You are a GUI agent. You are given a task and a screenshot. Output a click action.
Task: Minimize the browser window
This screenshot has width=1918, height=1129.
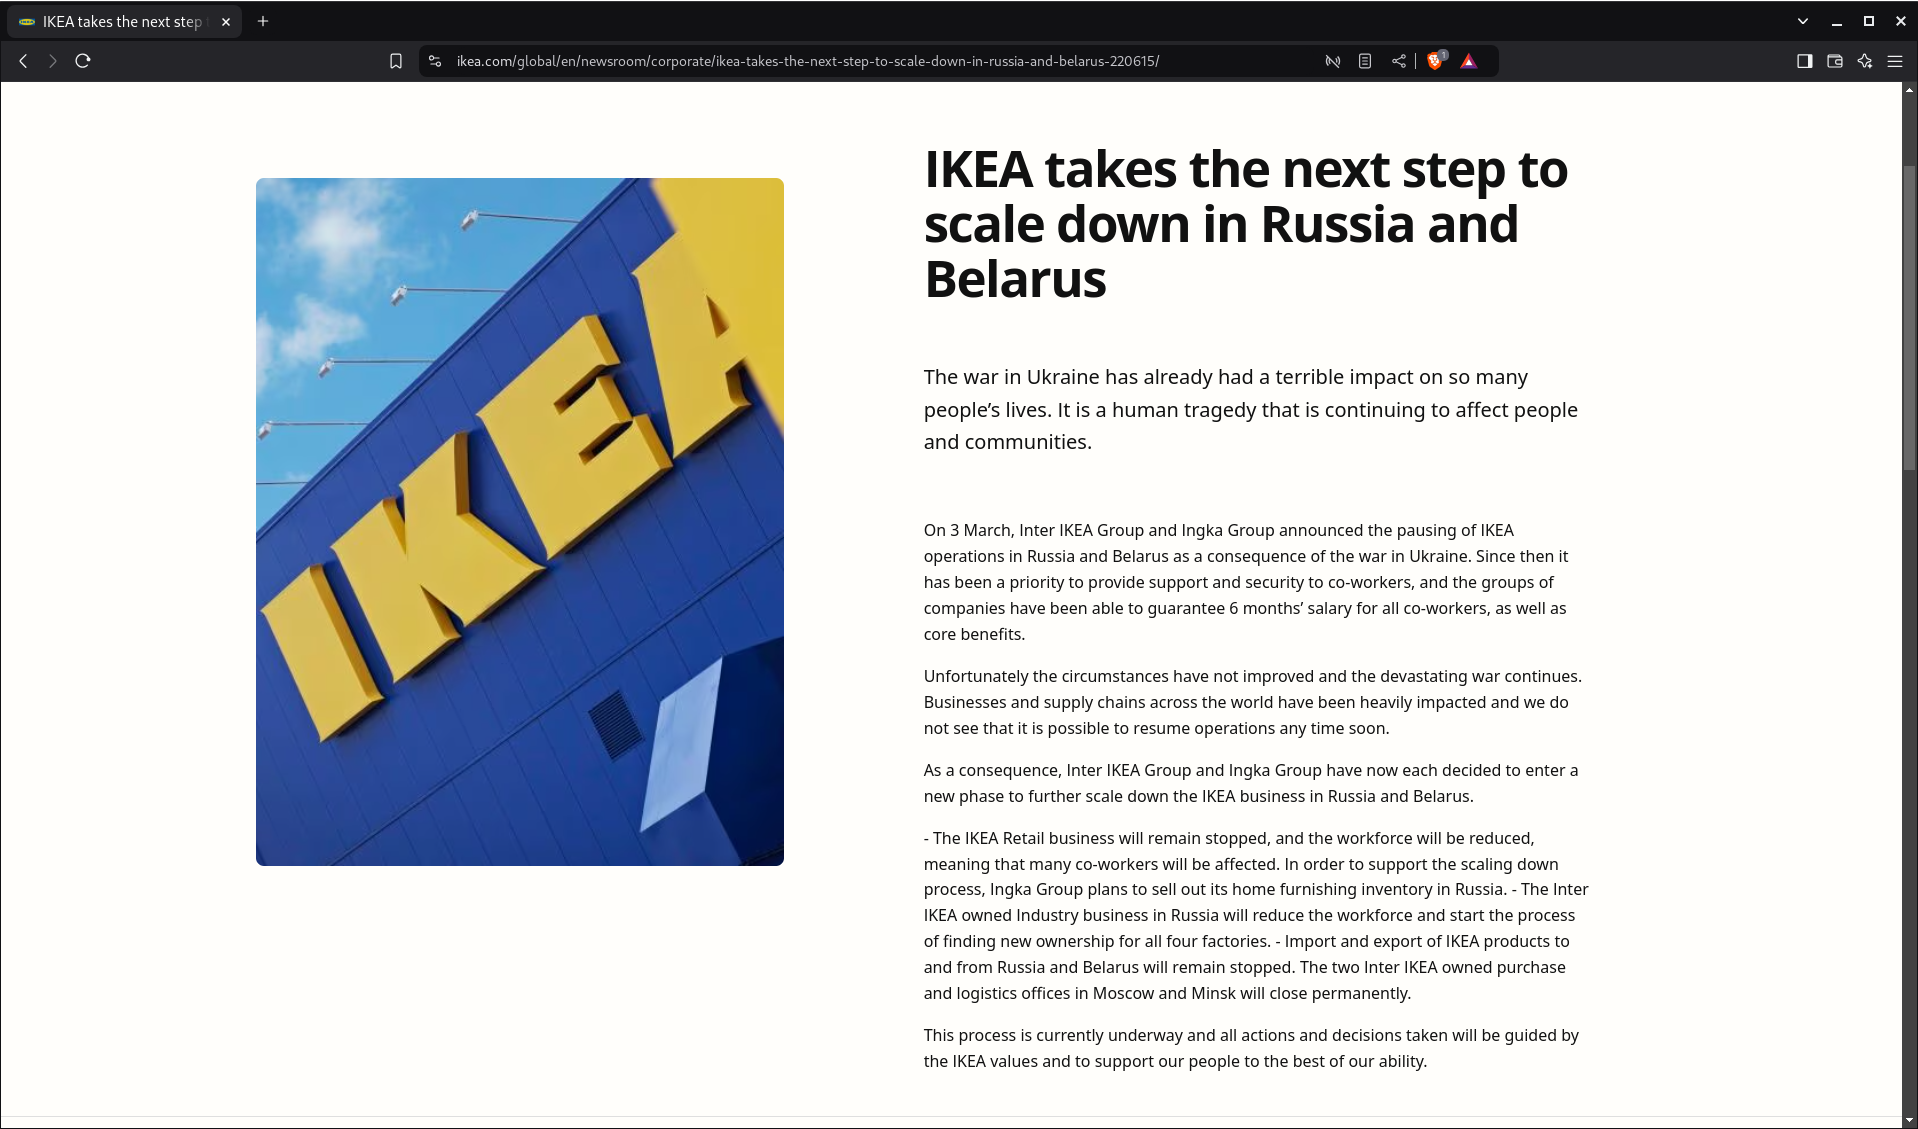point(1837,21)
